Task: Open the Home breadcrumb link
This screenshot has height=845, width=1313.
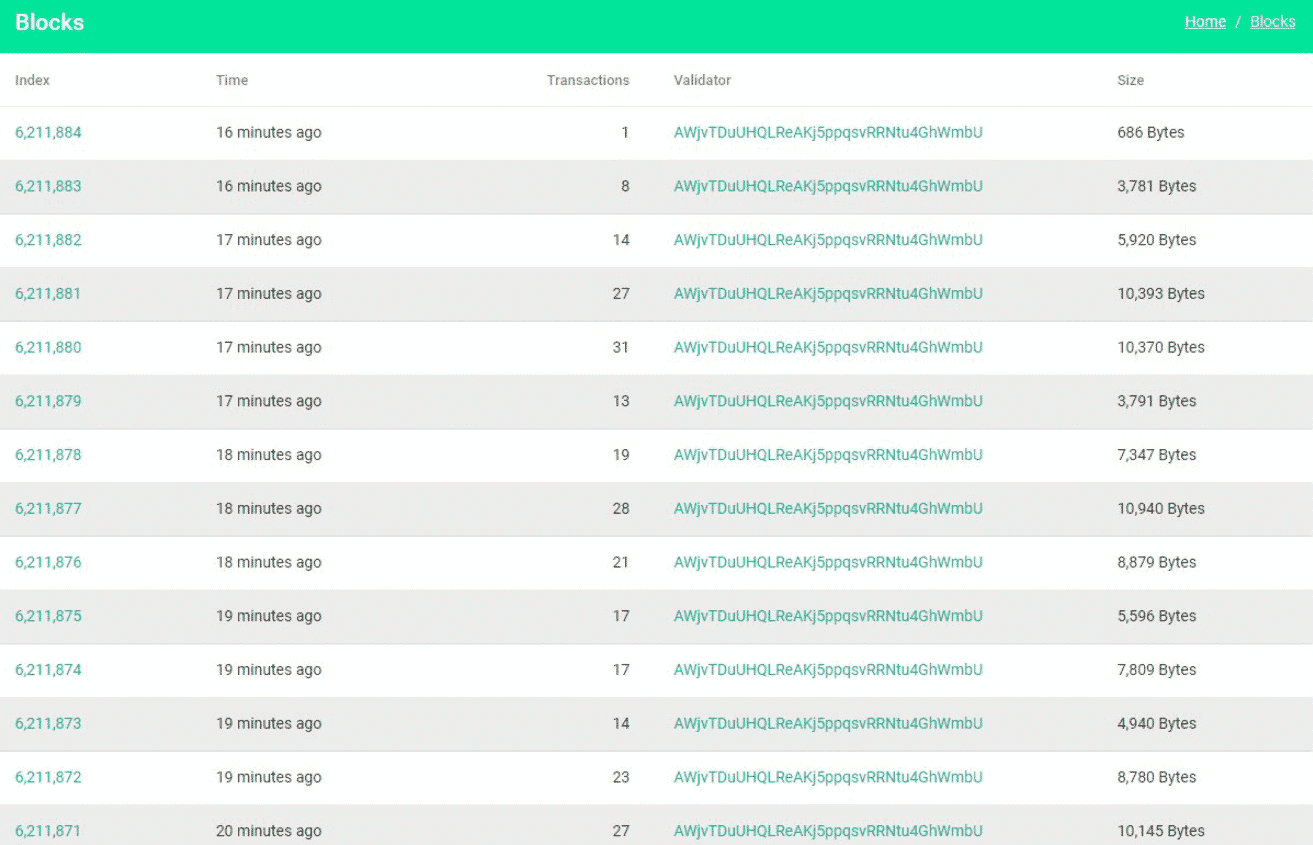Action: [x=1205, y=22]
